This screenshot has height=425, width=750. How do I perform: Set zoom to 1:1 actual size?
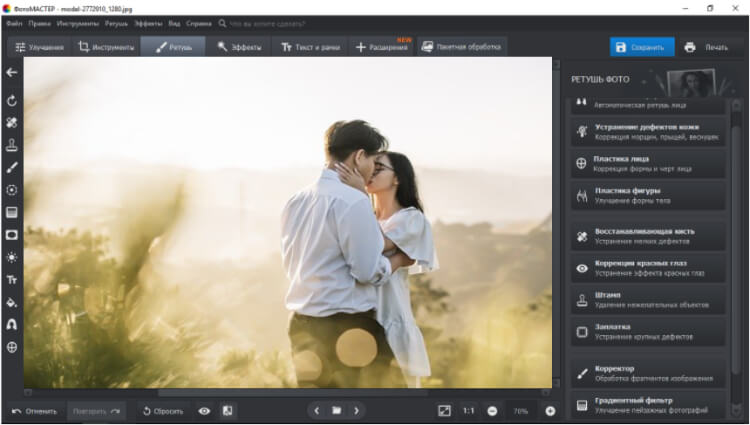[x=468, y=411]
